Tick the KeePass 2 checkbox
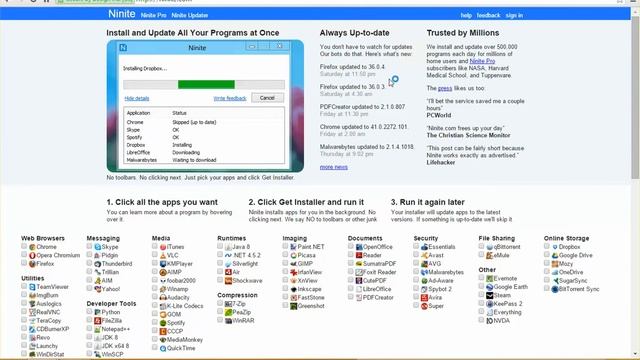Screen dimensions: 640x360 (x=481, y=303)
